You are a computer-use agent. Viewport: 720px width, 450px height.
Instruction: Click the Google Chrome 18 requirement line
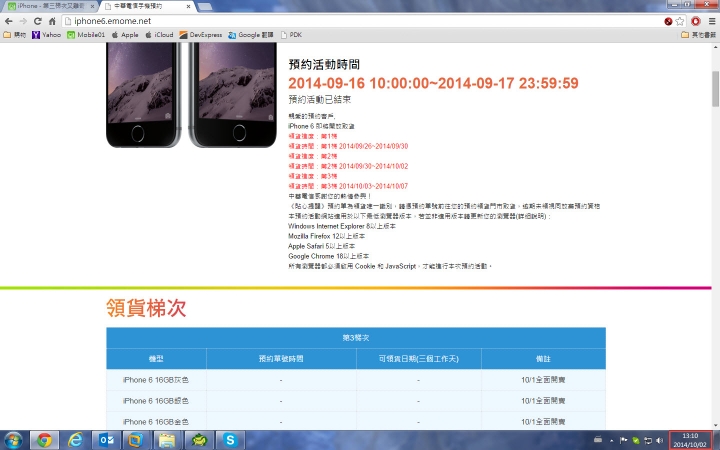328,256
